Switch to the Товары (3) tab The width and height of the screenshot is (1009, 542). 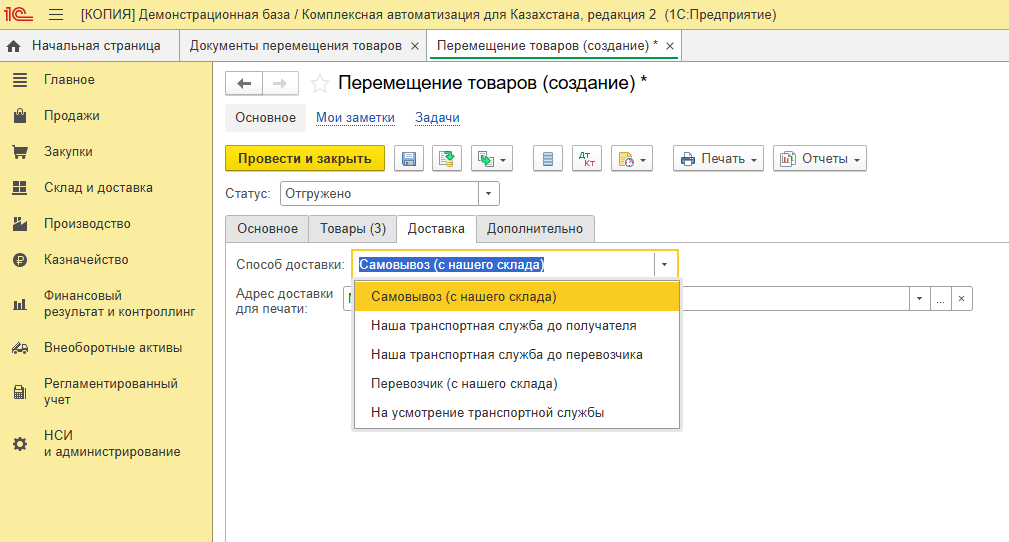coord(352,229)
